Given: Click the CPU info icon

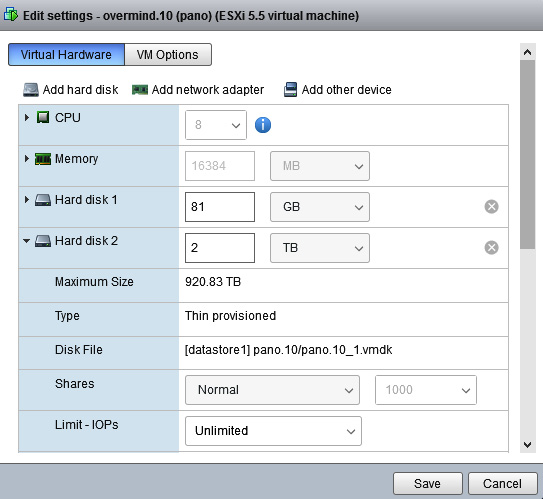Looking at the screenshot, I should click(x=263, y=125).
